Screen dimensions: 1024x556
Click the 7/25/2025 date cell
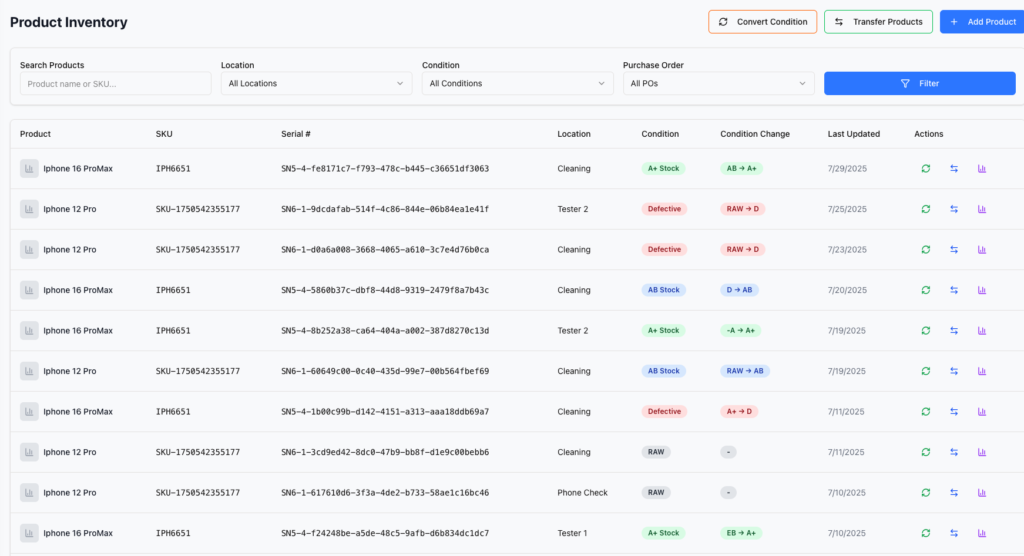tap(847, 209)
